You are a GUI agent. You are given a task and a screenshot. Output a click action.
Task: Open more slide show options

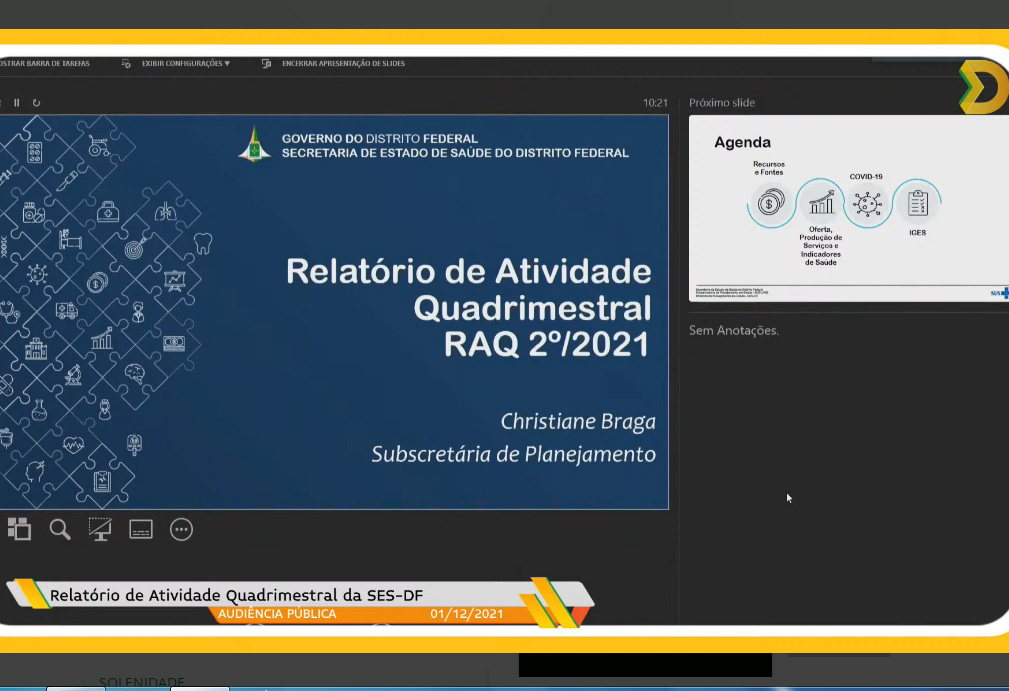click(181, 530)
